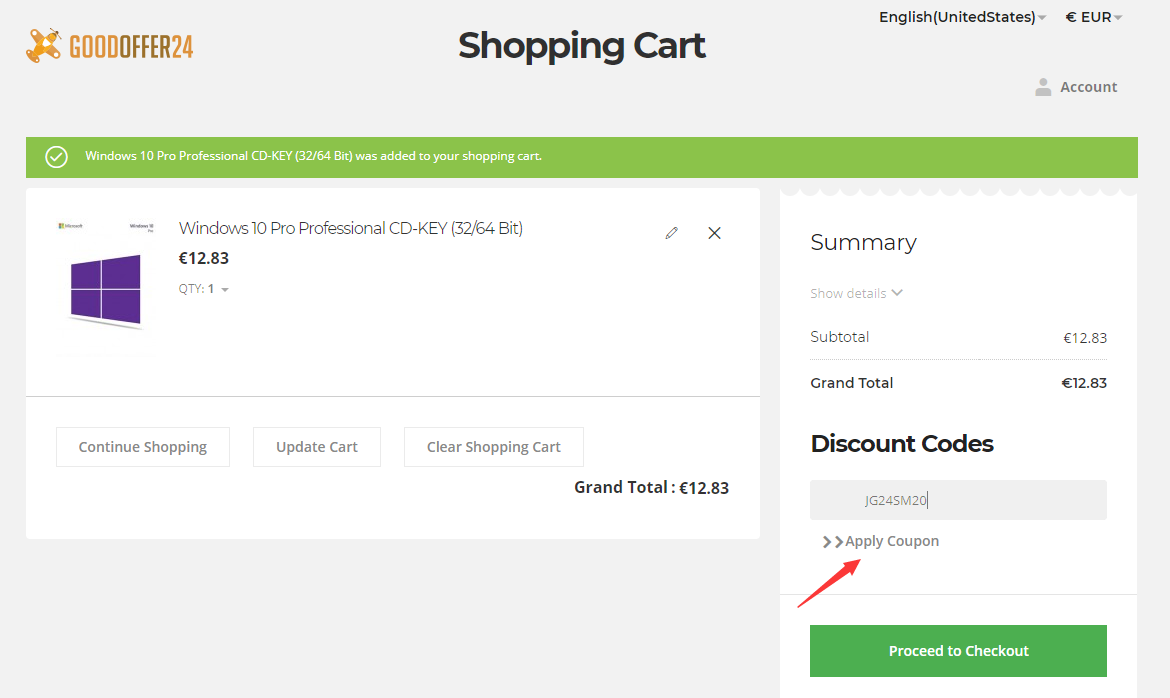The image size is (1170, 698).
Task: Click the green success checkmark icon
Action: pos(57,157)
